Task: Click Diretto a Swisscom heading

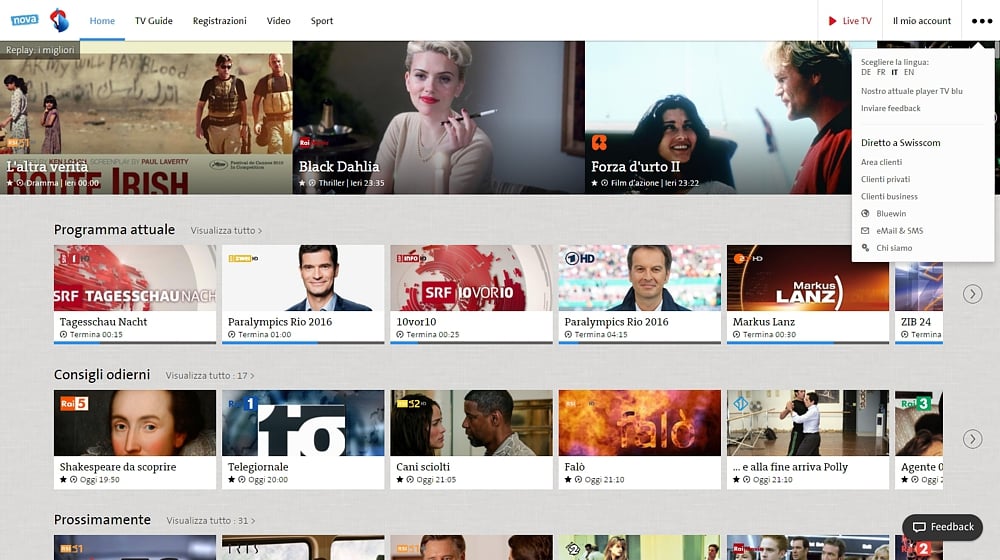Action: coord(901,143)
